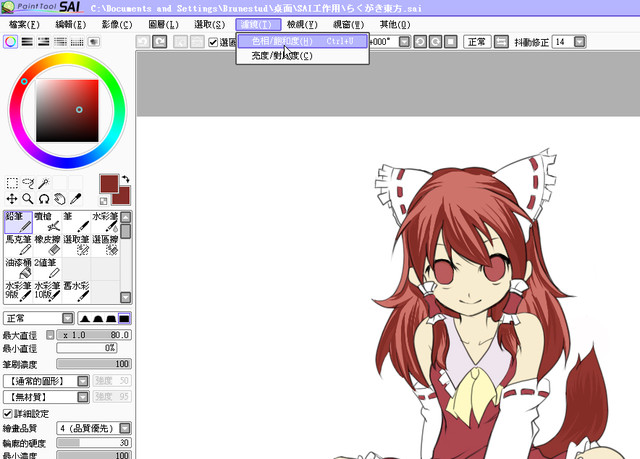Screen dimensions: 640x459
Task: Show the color mixer panel icon
Action: (x=60, y=42)
